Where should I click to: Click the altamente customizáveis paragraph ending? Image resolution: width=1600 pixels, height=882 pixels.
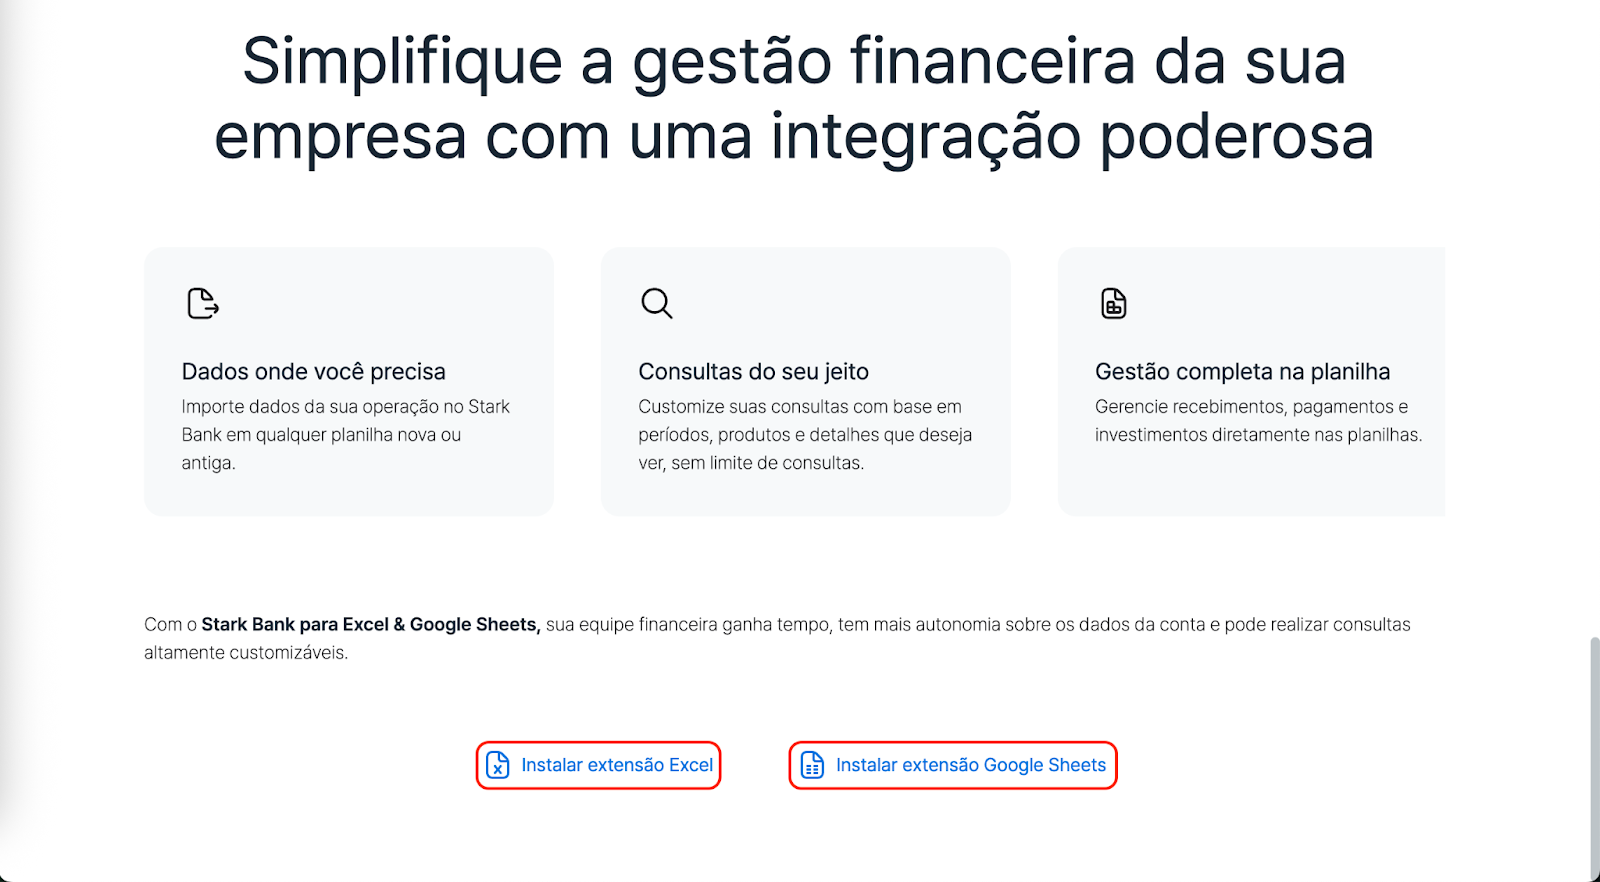point(246,653)
